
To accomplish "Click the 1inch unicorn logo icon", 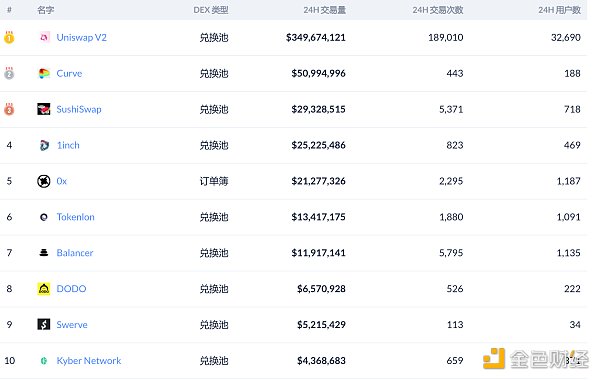I will [x=44, y=145].
